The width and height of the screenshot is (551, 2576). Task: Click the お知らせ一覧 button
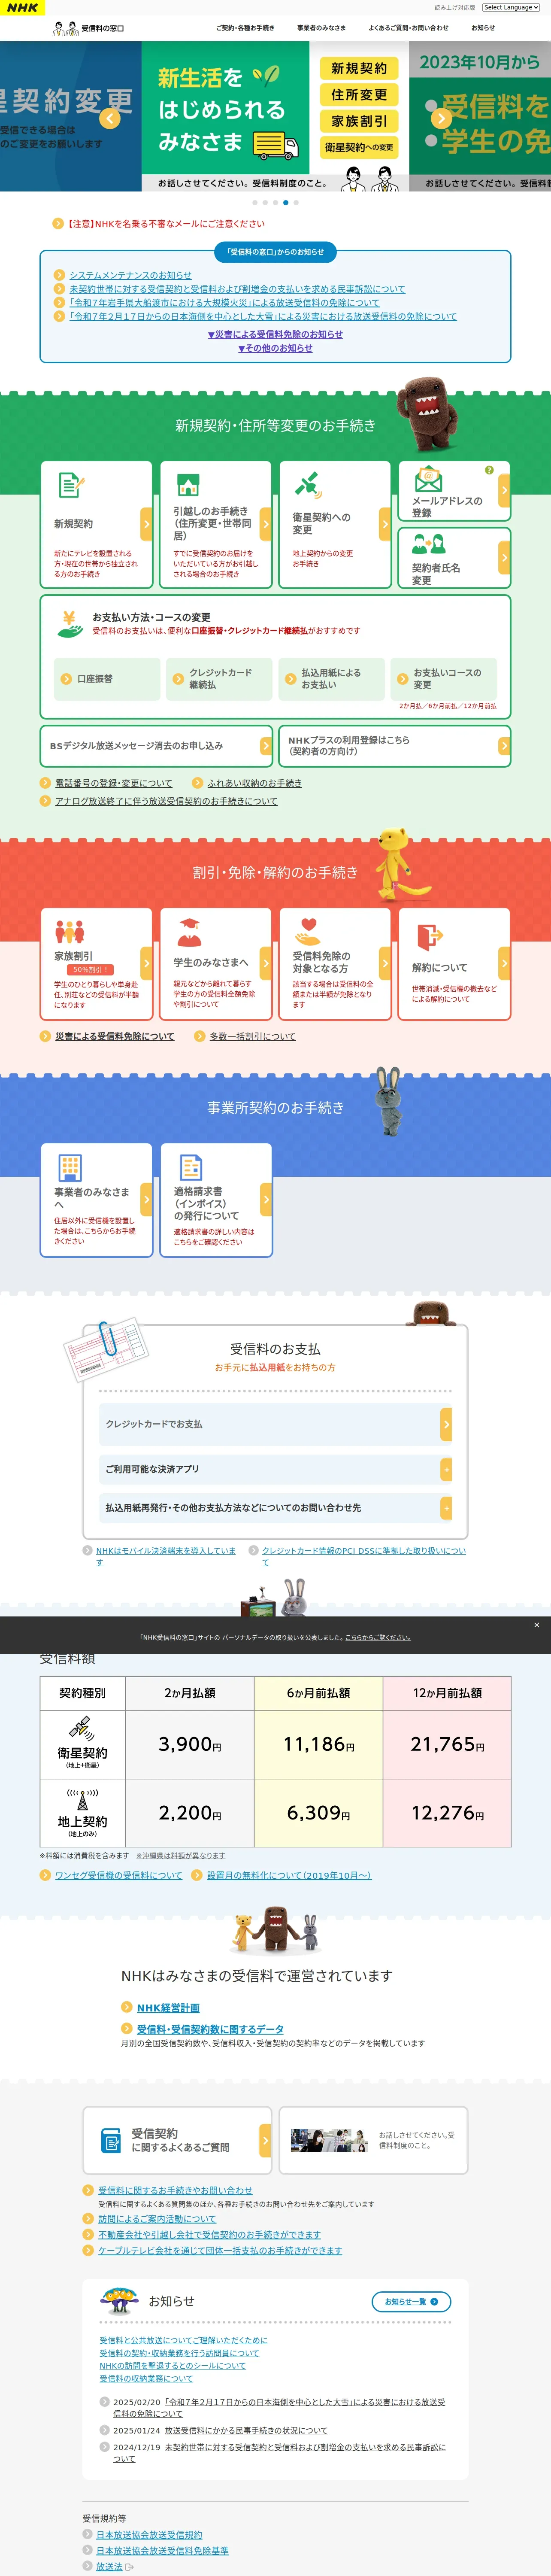pyautogui.click(x=411, y=2301)
